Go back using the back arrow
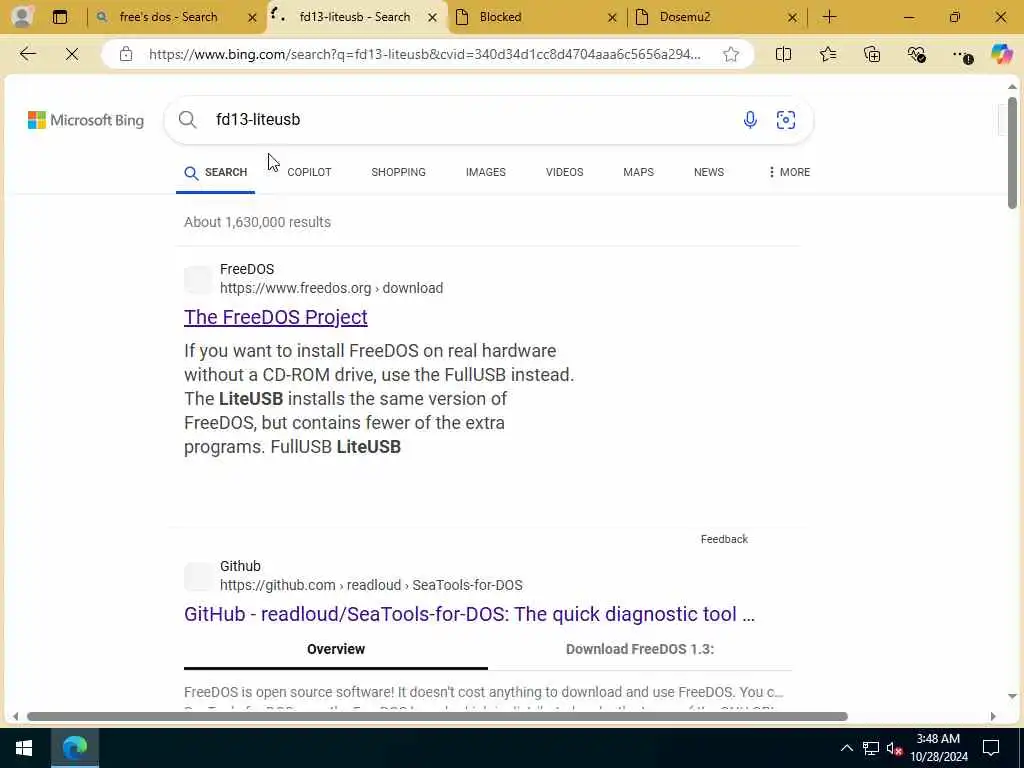Image resolution: width=1024 pixels, height=768 pixels. tap(27, 54)
